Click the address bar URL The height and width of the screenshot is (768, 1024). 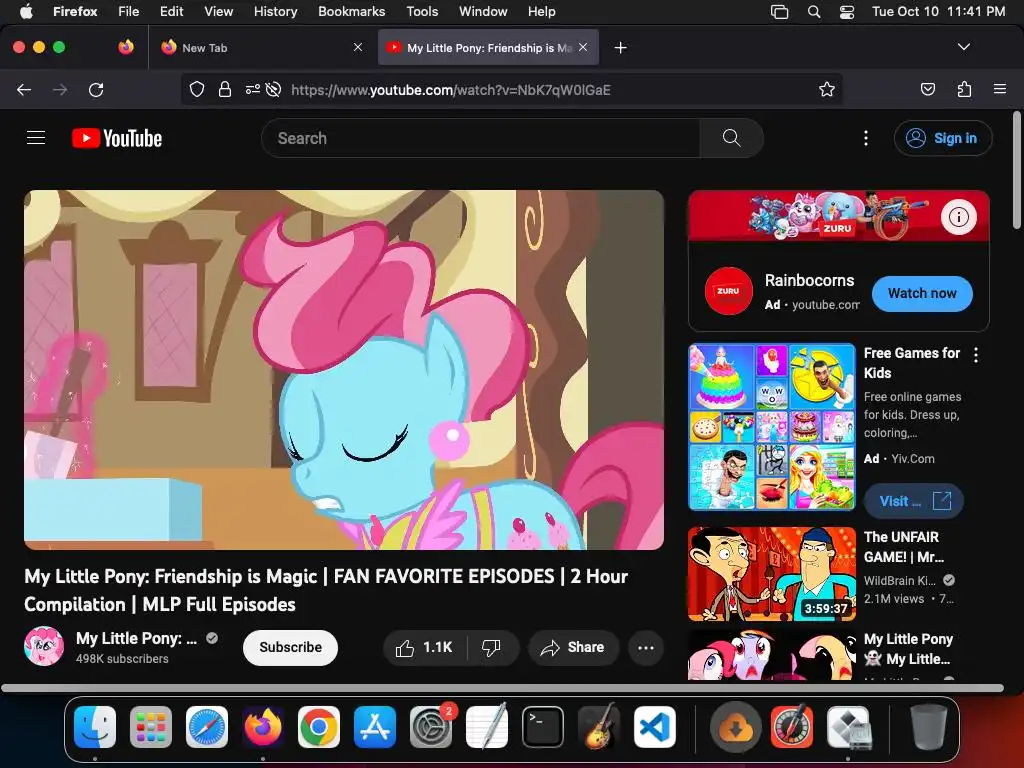tap(451, 90)
